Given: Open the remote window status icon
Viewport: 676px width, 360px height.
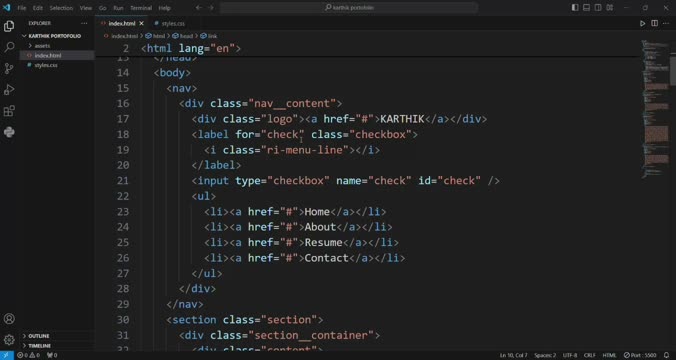Looking at the screenshot, I should click(6, 355).
